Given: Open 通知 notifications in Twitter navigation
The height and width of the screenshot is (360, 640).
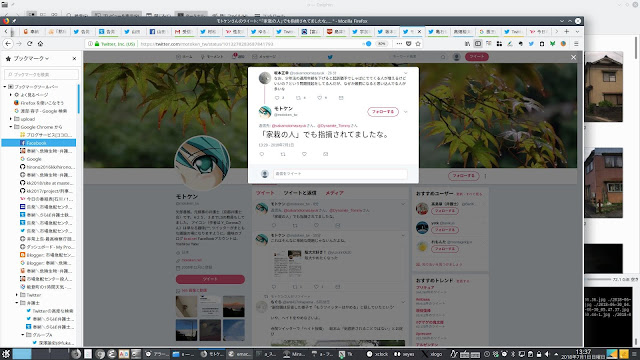Looking at the screenshot, I should click(238, 57).
